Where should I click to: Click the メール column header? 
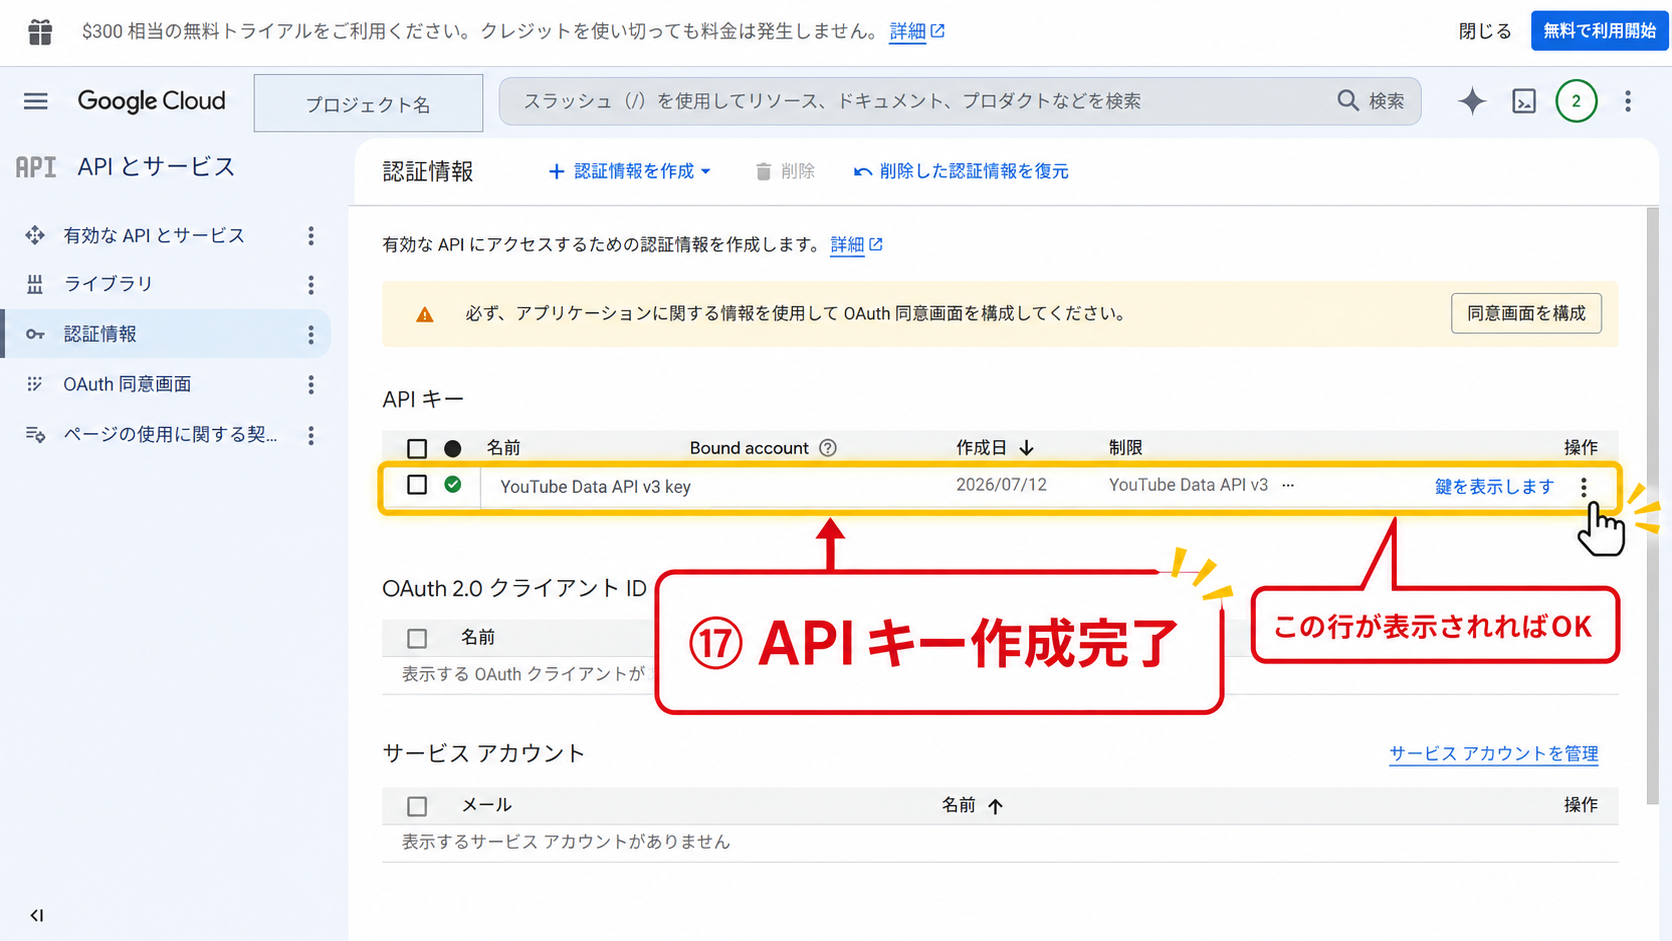point(487,805)
